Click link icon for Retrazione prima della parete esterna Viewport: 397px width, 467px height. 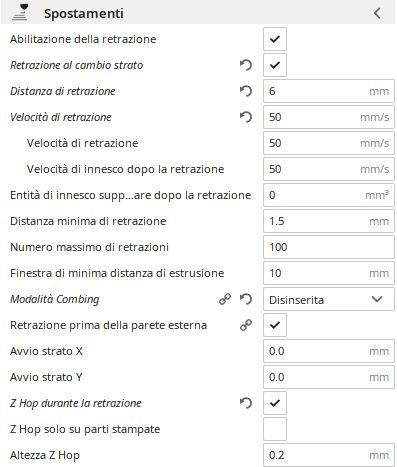246,325
